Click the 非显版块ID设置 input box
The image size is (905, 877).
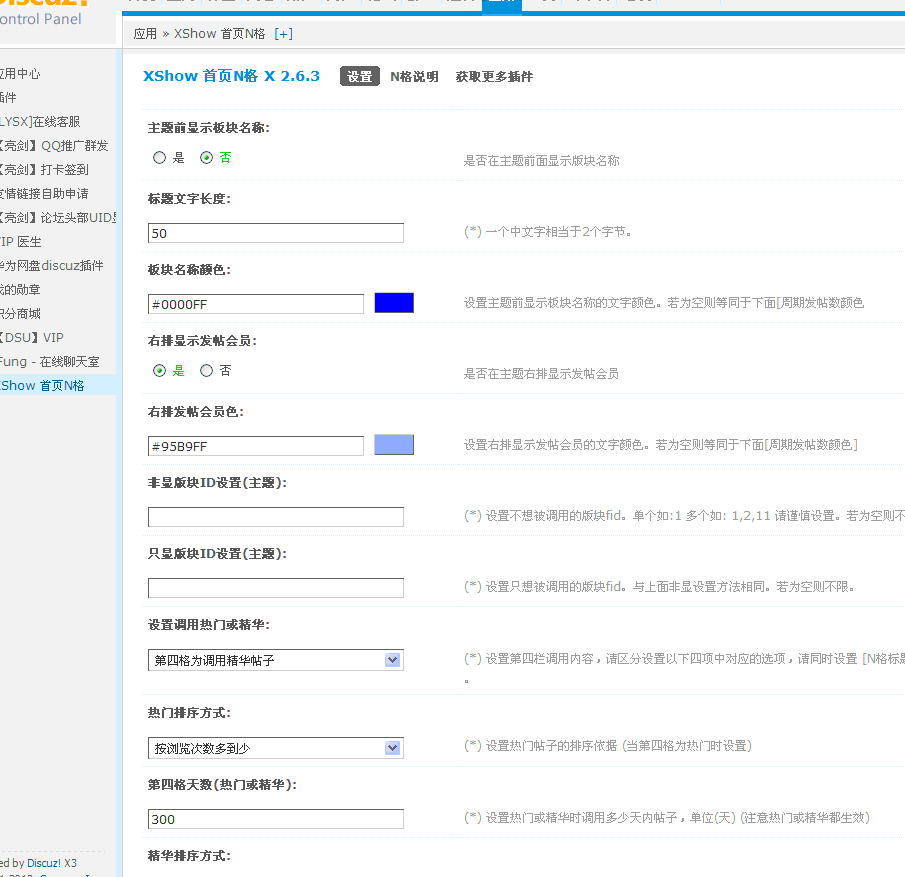(x=275, y=517)
